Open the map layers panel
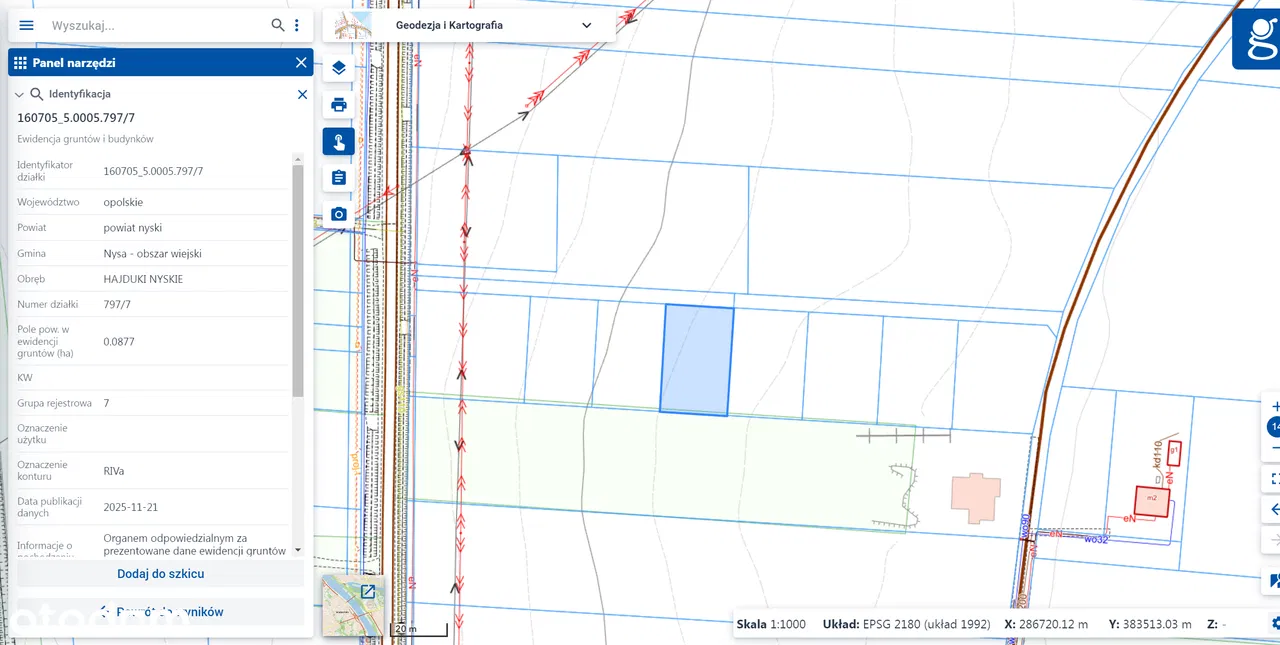The image size is (1280, 645). pyautogui.click(x=338, y=68)
